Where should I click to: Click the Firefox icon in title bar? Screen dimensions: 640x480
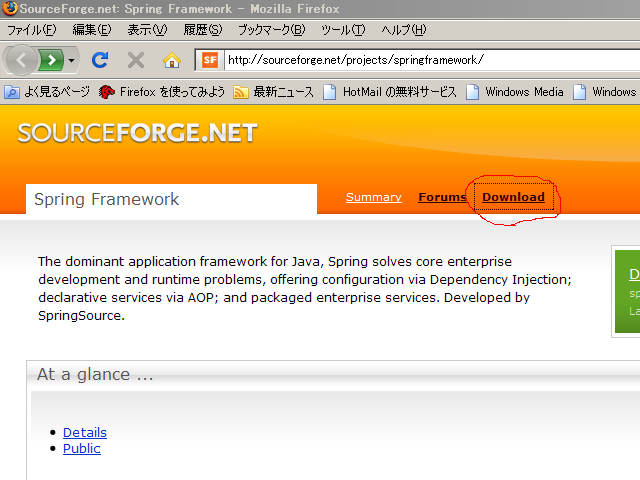pos(9,8)
